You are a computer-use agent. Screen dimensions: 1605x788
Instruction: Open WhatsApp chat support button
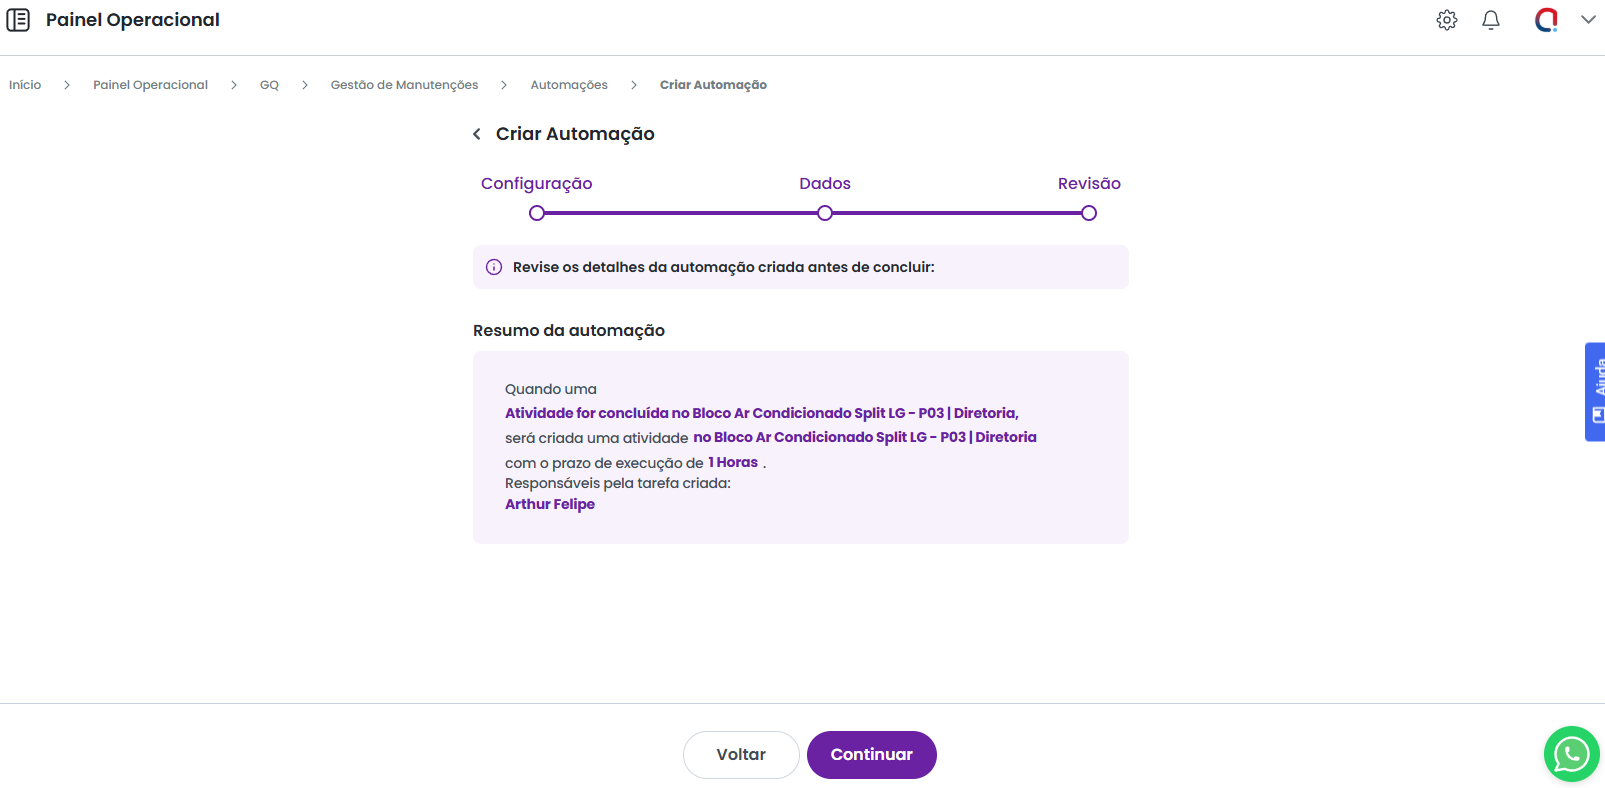[1571, 754]
